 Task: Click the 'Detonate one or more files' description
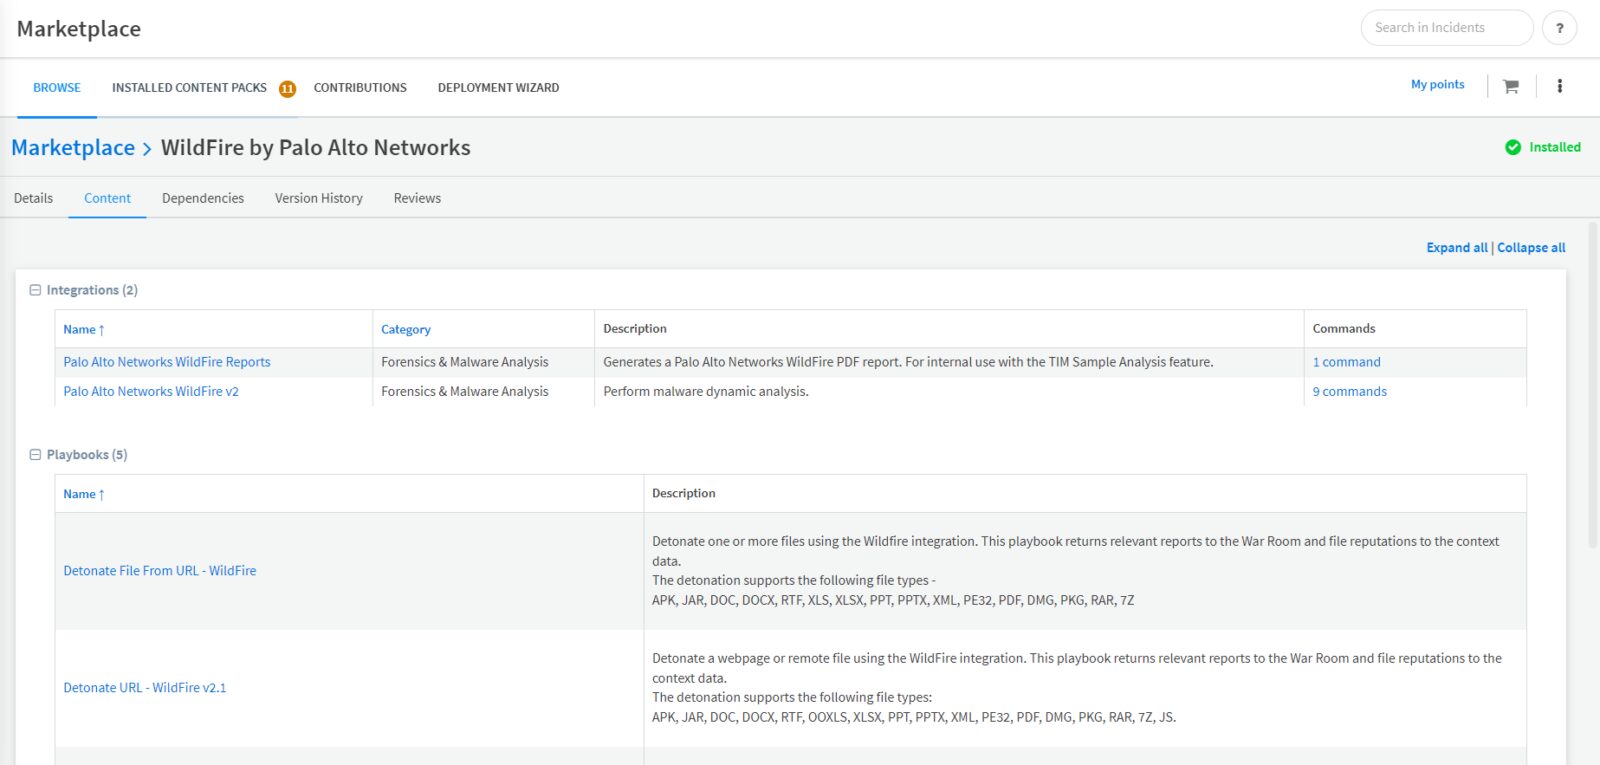[1076, 571]
